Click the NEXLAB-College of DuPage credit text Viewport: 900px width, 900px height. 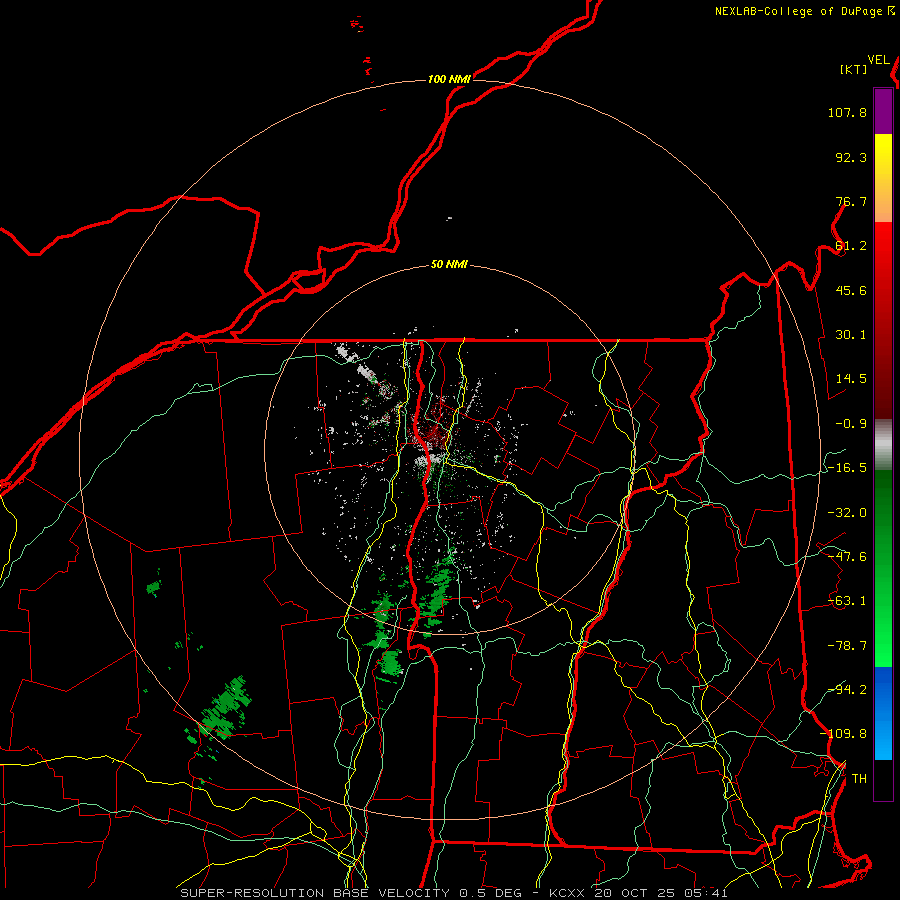[x=804, y=11]
